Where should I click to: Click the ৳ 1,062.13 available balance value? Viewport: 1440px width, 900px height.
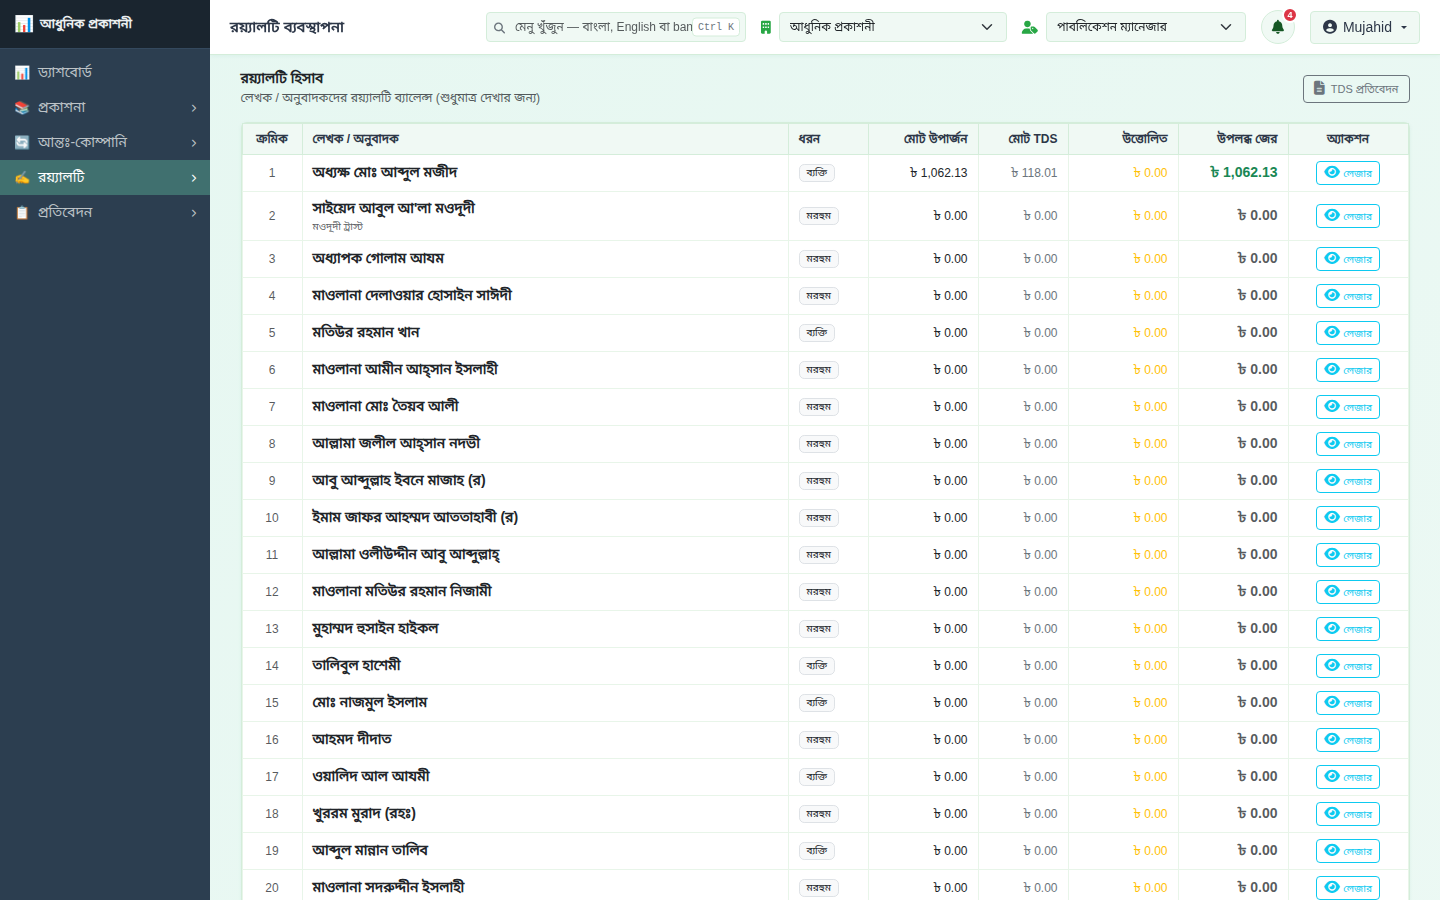tap(1244, 173)
